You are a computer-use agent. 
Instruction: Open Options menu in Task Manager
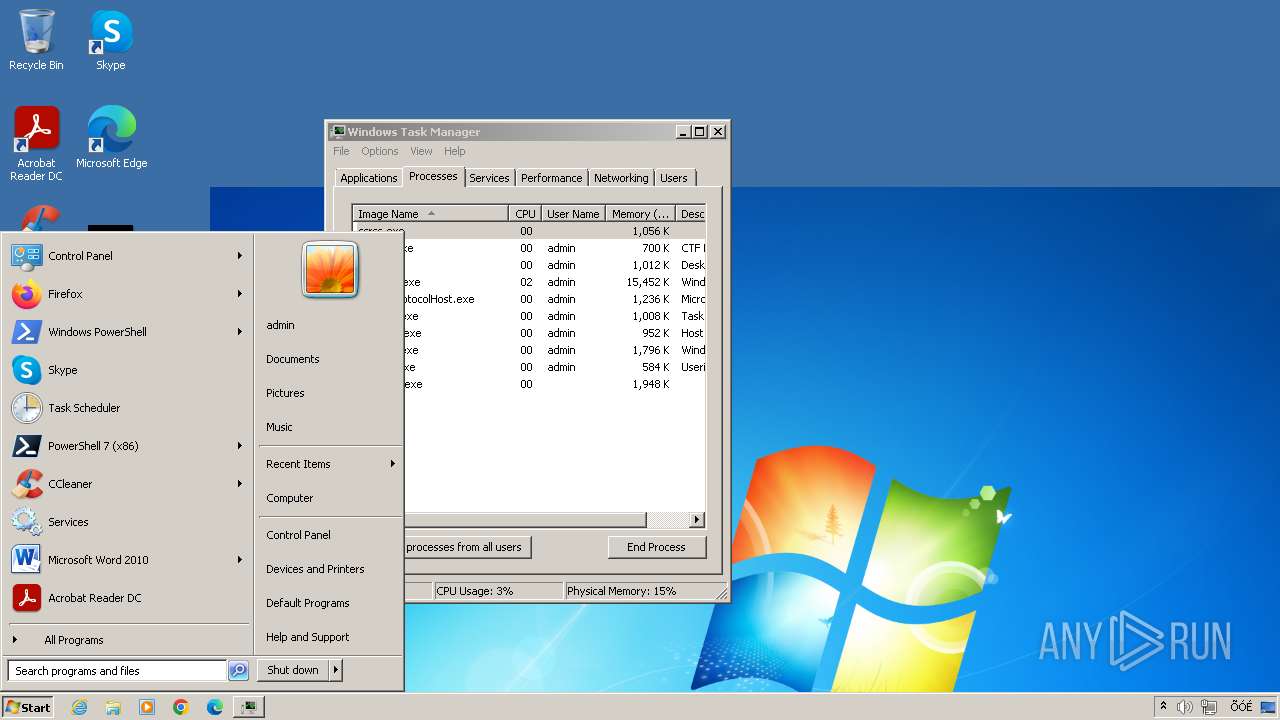380,151
